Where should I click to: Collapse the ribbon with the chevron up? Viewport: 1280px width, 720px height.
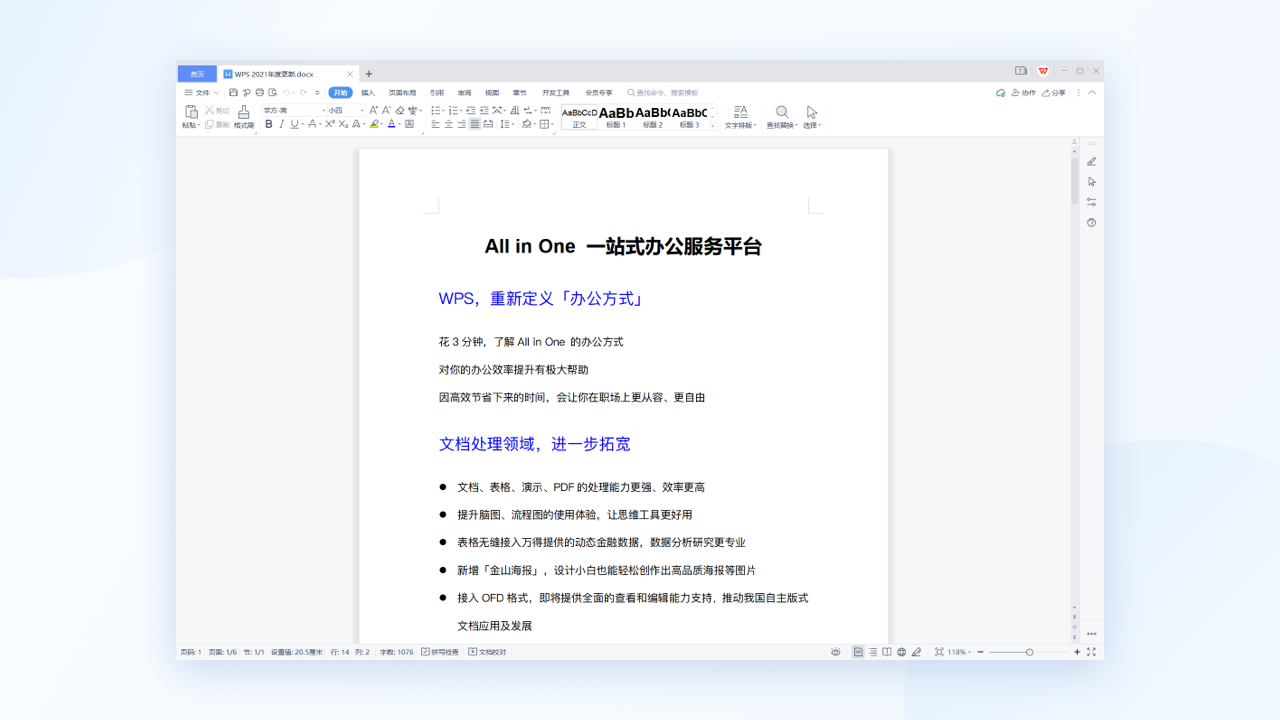[x=1092, y=93]
